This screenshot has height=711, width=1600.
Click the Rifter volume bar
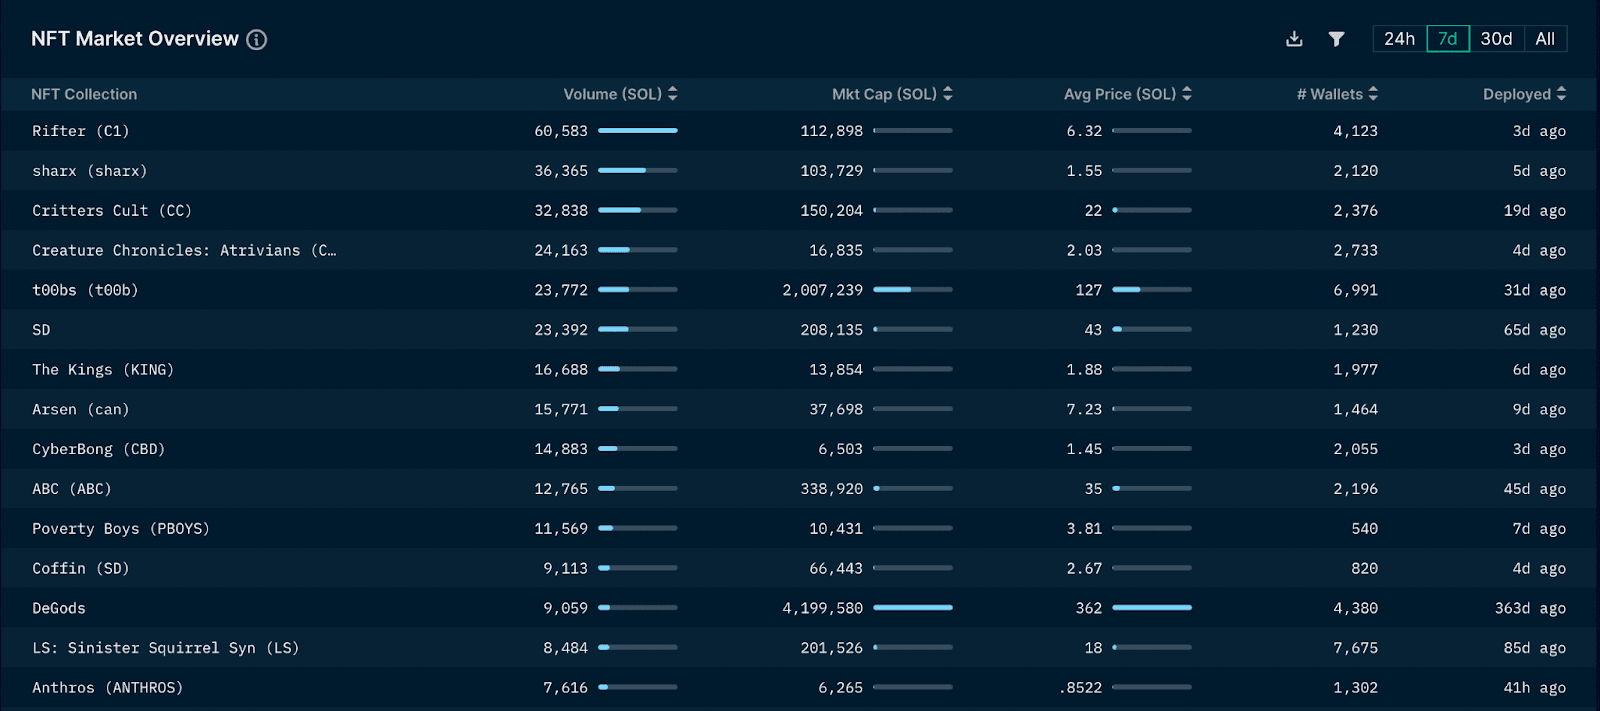pyautogui.click(x=638, y=130)
